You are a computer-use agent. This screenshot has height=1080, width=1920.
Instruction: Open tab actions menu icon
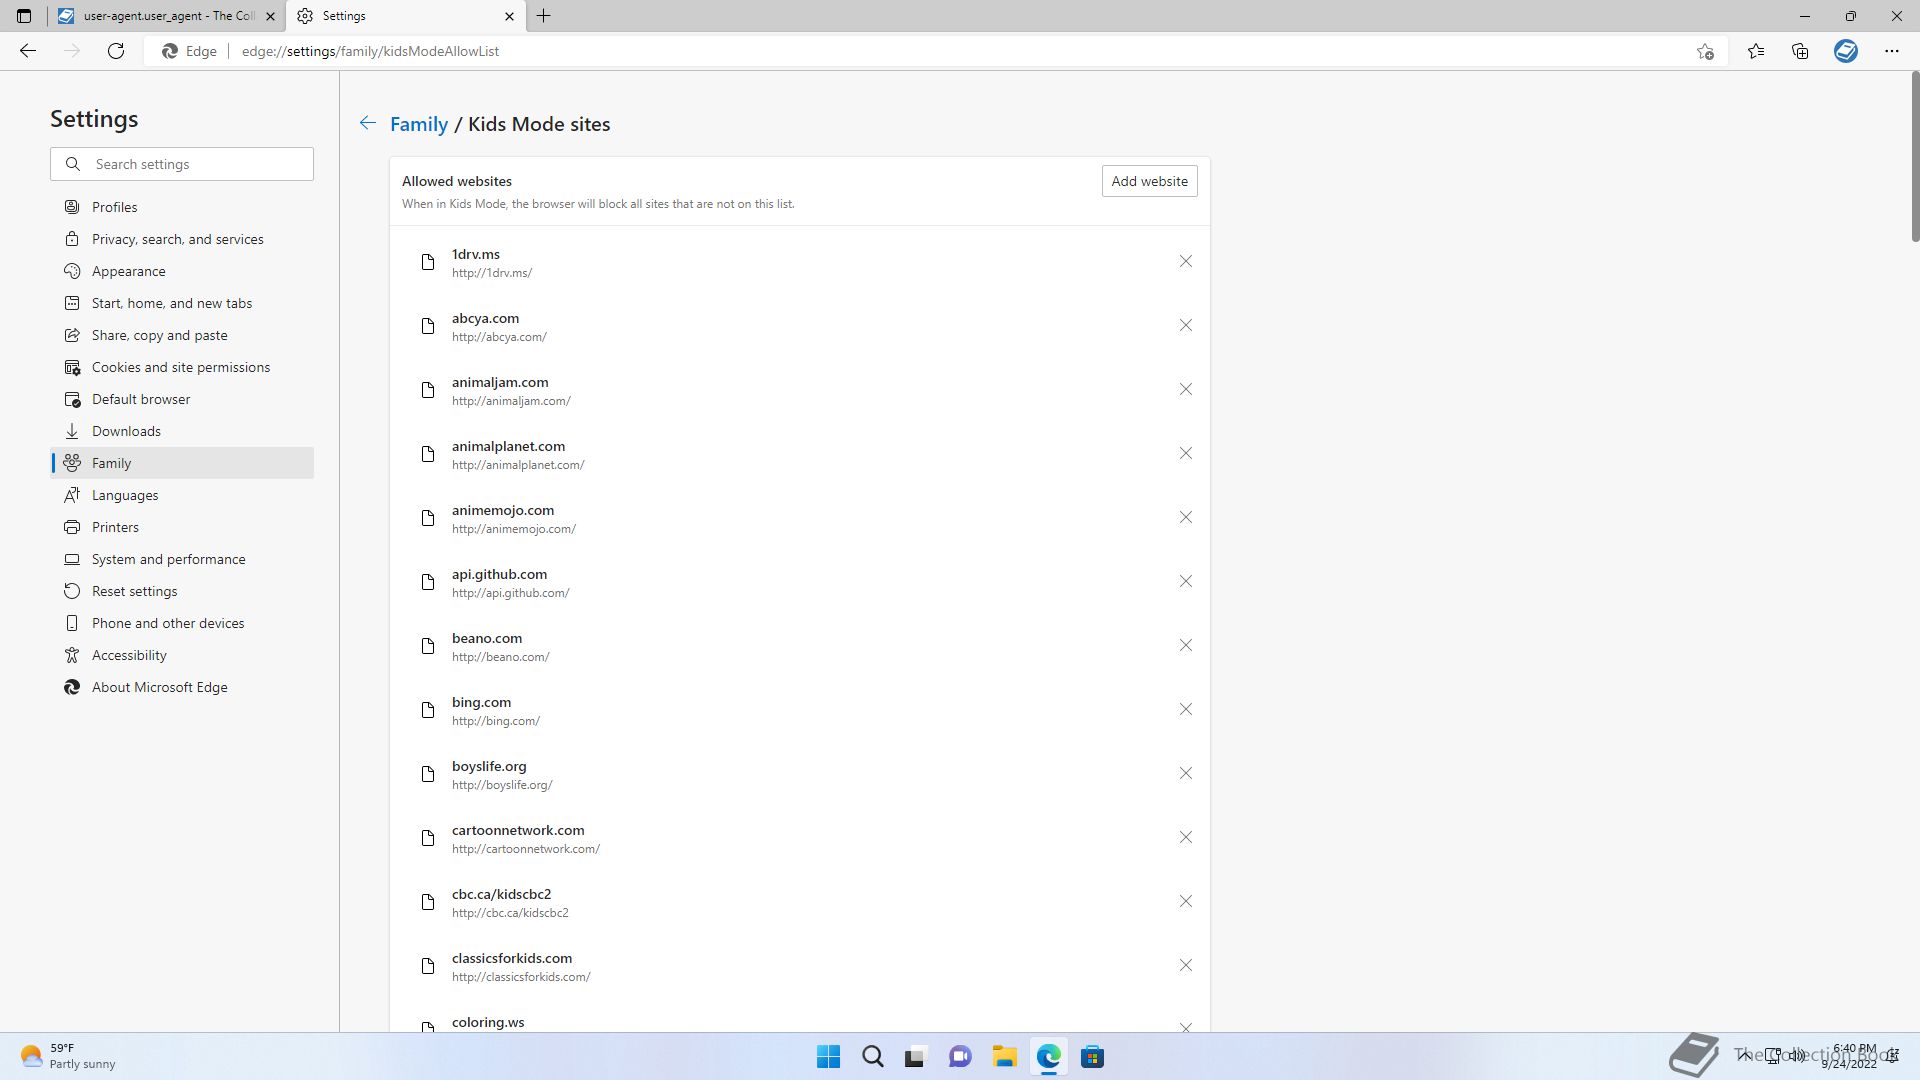(x=24, y=16)
